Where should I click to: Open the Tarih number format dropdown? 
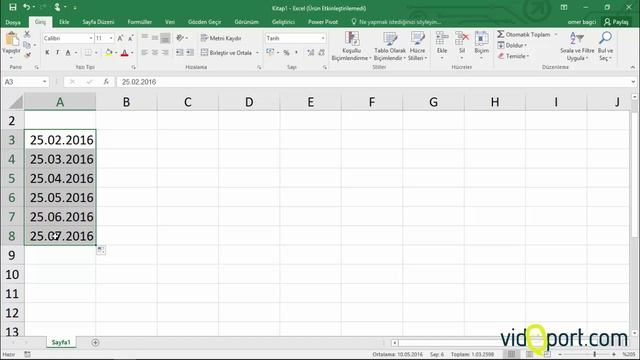tap(322, 38)
